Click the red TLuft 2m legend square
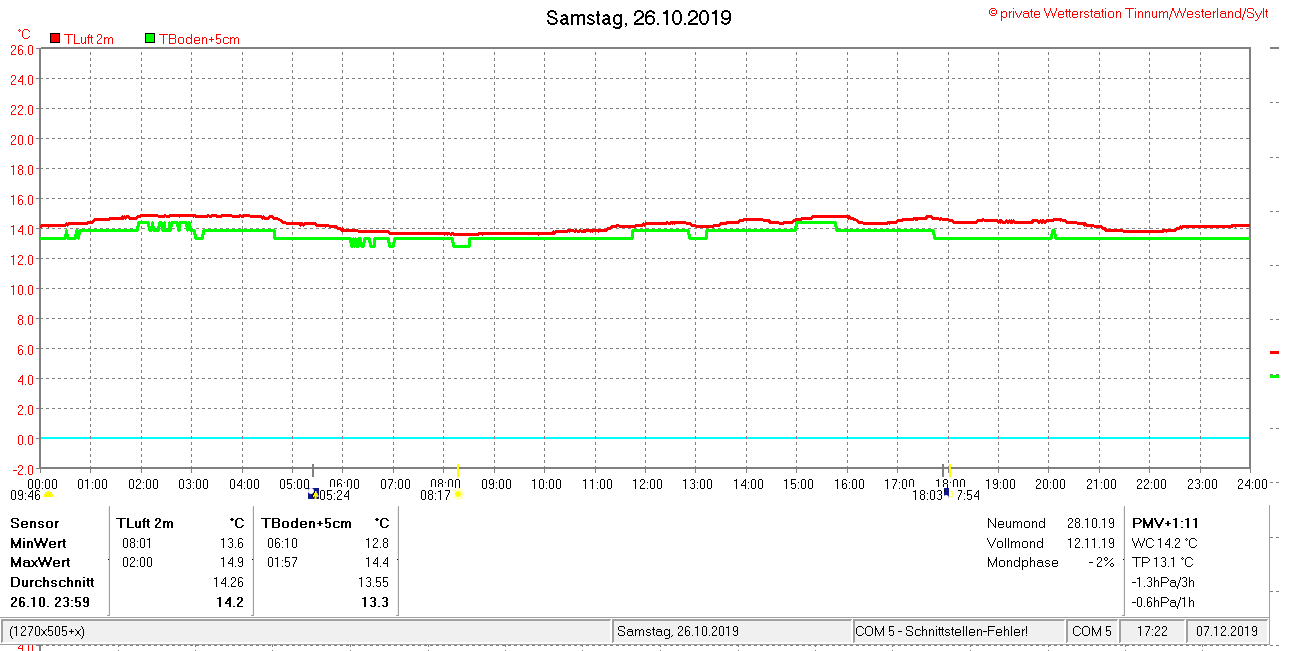This screenshot has height=651, width=1310. point(55,38)
